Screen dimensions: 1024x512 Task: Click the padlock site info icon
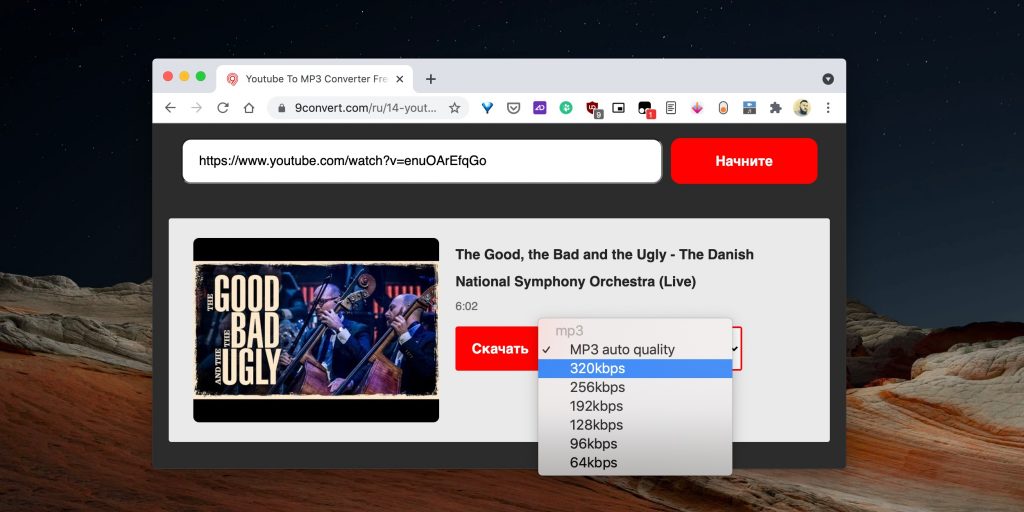tap(282, 108)
